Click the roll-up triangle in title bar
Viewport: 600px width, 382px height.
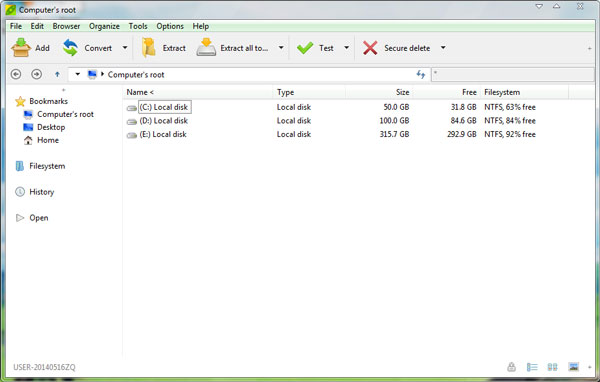(557, 6)
